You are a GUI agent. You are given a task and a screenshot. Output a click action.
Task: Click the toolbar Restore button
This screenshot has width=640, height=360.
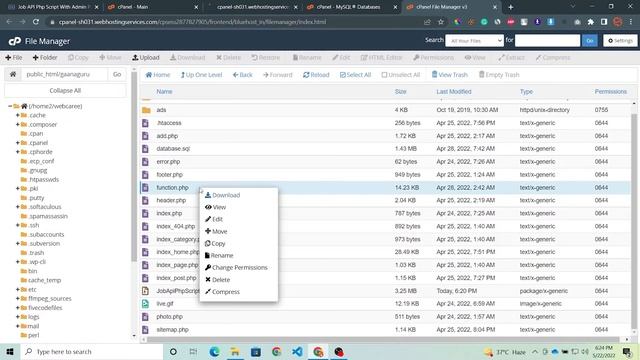266,58
